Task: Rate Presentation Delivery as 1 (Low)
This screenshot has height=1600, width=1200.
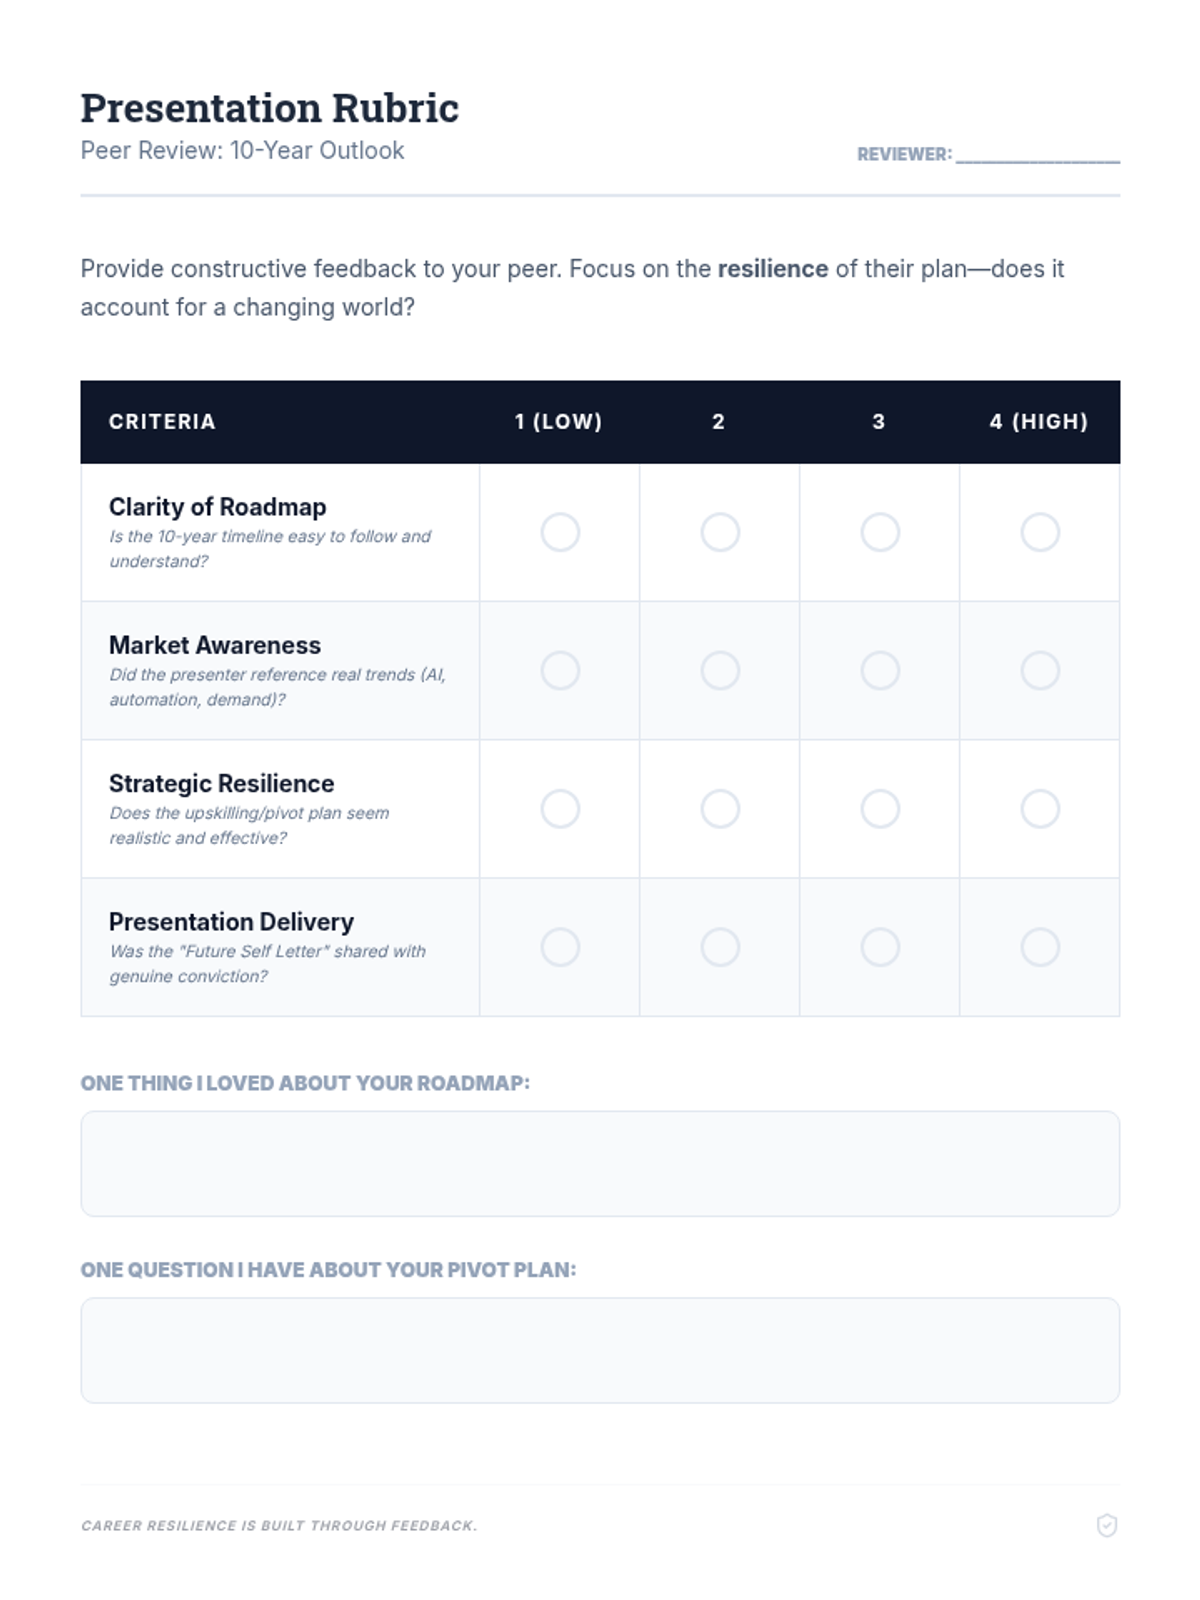Action: tap(560, 947)
